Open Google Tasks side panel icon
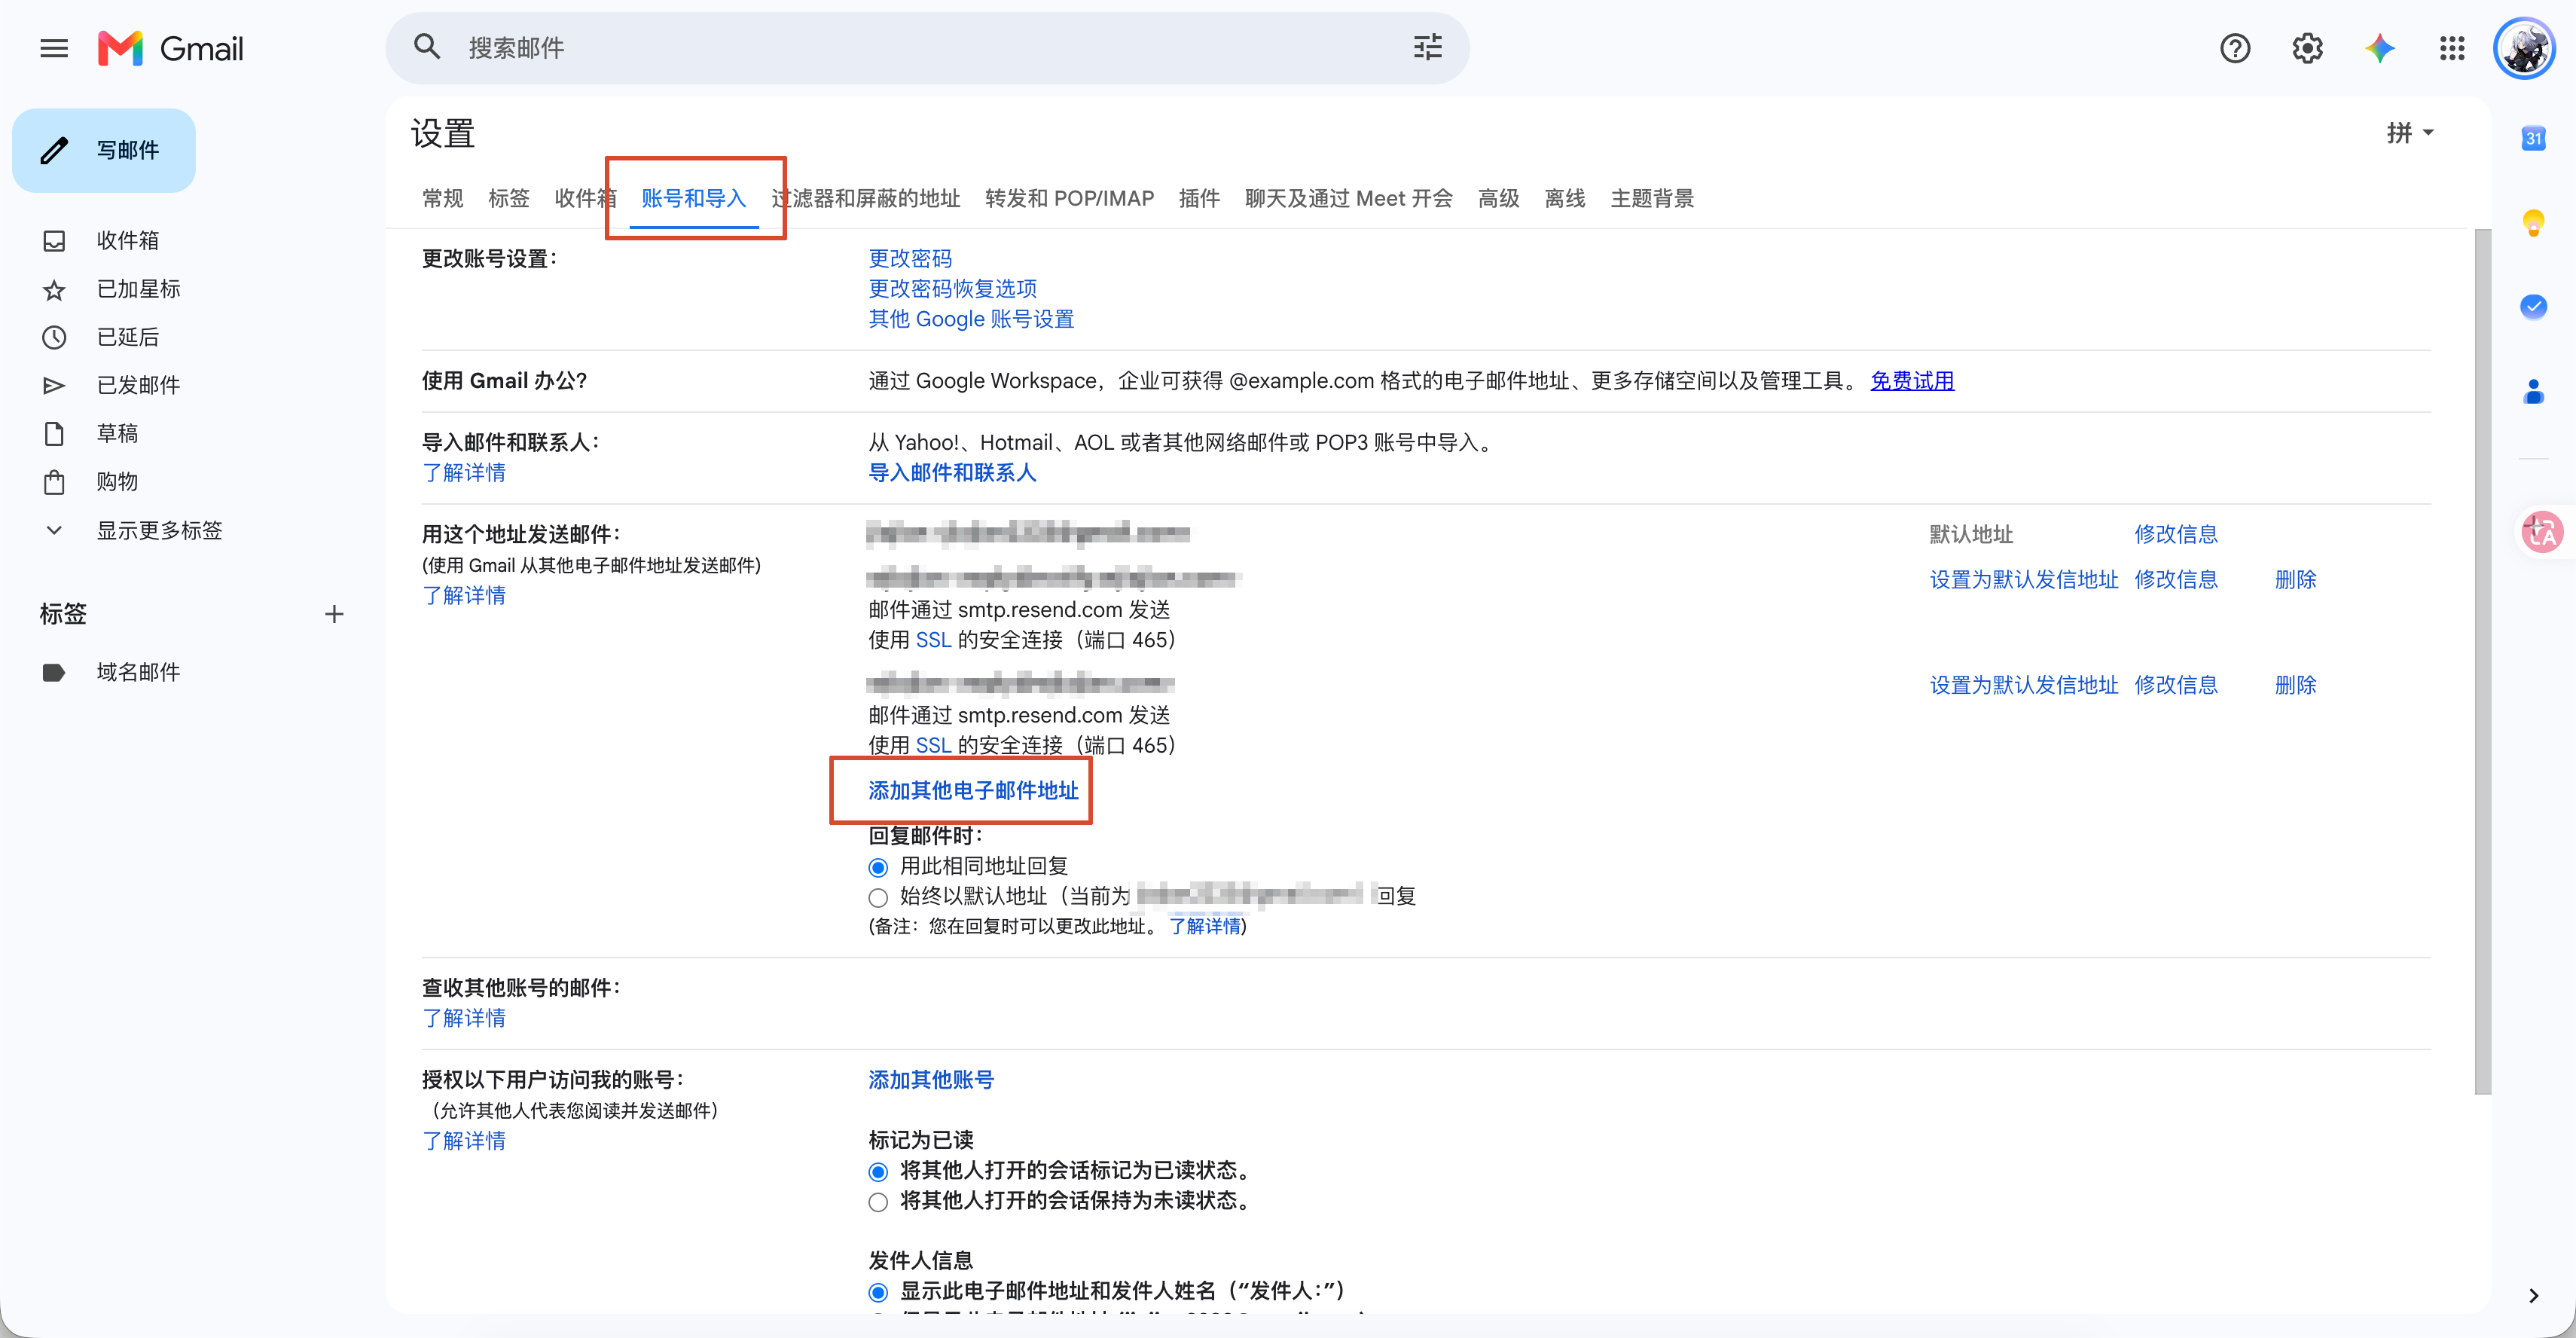The height and width of the screenshot is (1338, 2576). click(2532, 306)
